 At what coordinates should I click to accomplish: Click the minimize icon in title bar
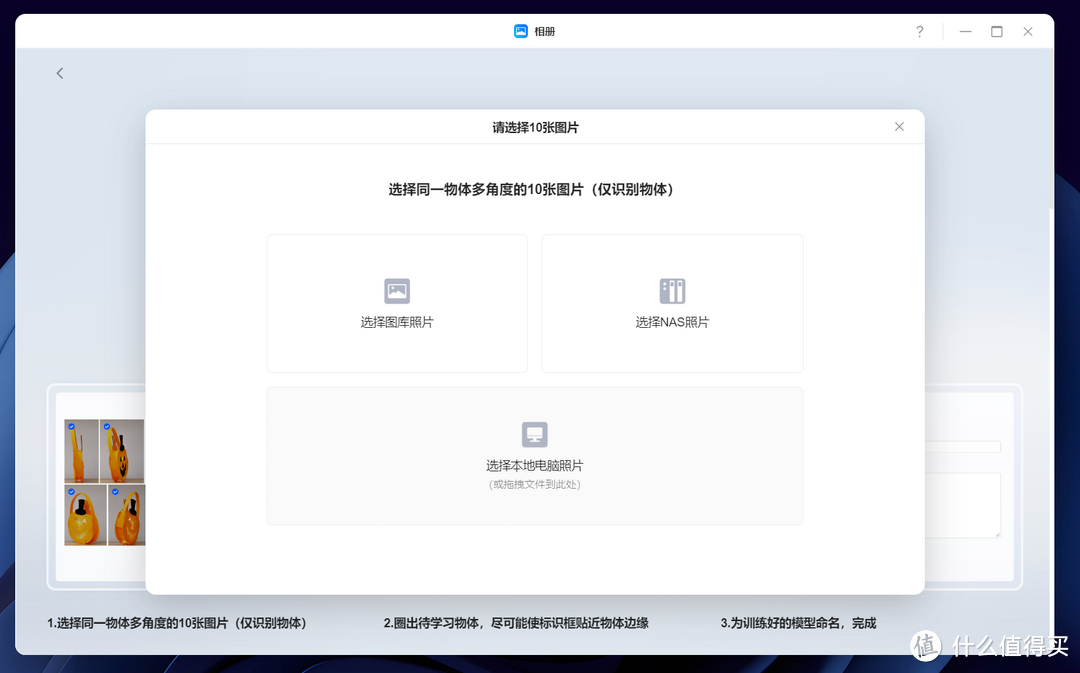964,31
